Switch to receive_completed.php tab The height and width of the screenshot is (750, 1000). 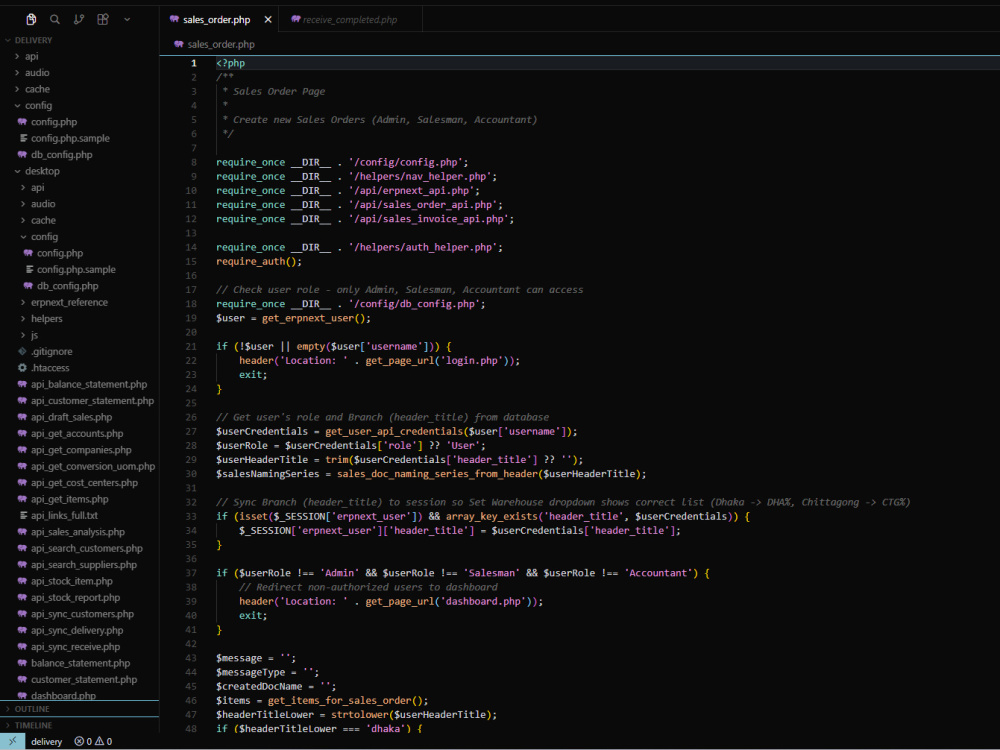pos(349,20)
